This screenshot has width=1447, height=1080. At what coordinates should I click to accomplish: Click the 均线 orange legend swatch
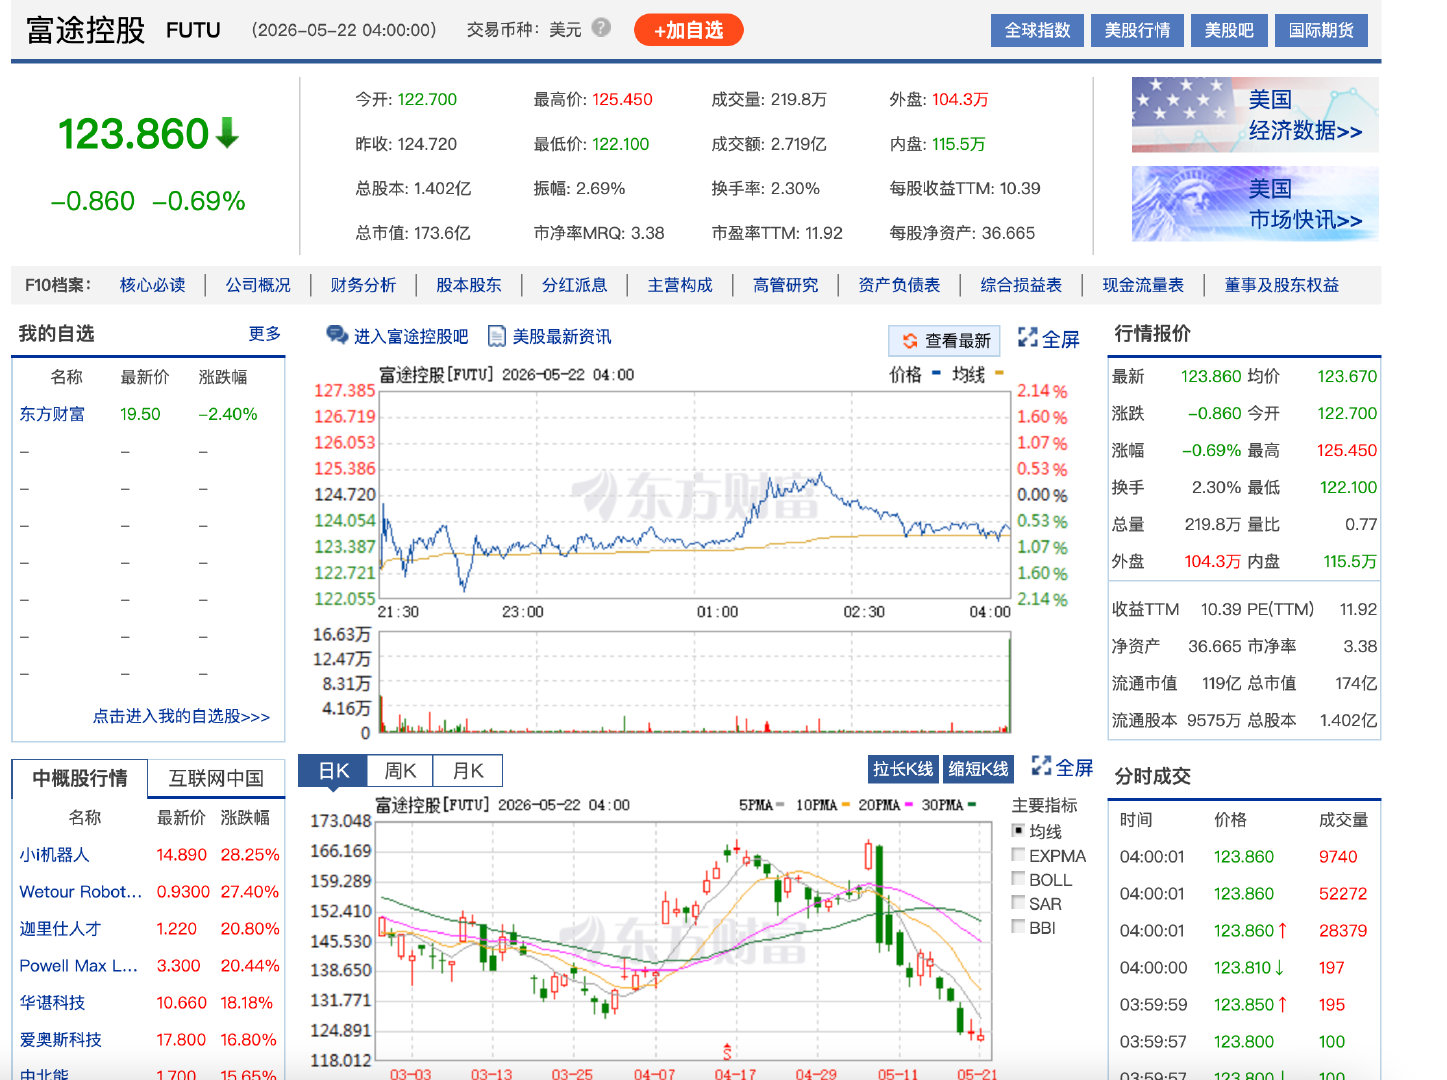coord(999,374)
